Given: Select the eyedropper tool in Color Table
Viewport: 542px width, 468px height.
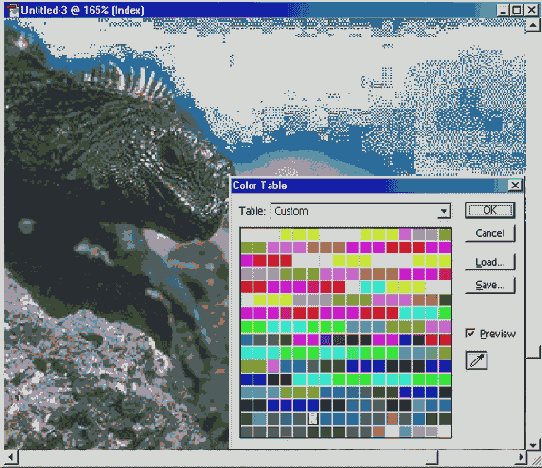Looking at the screenshot, I should click(x=477, y=361).
